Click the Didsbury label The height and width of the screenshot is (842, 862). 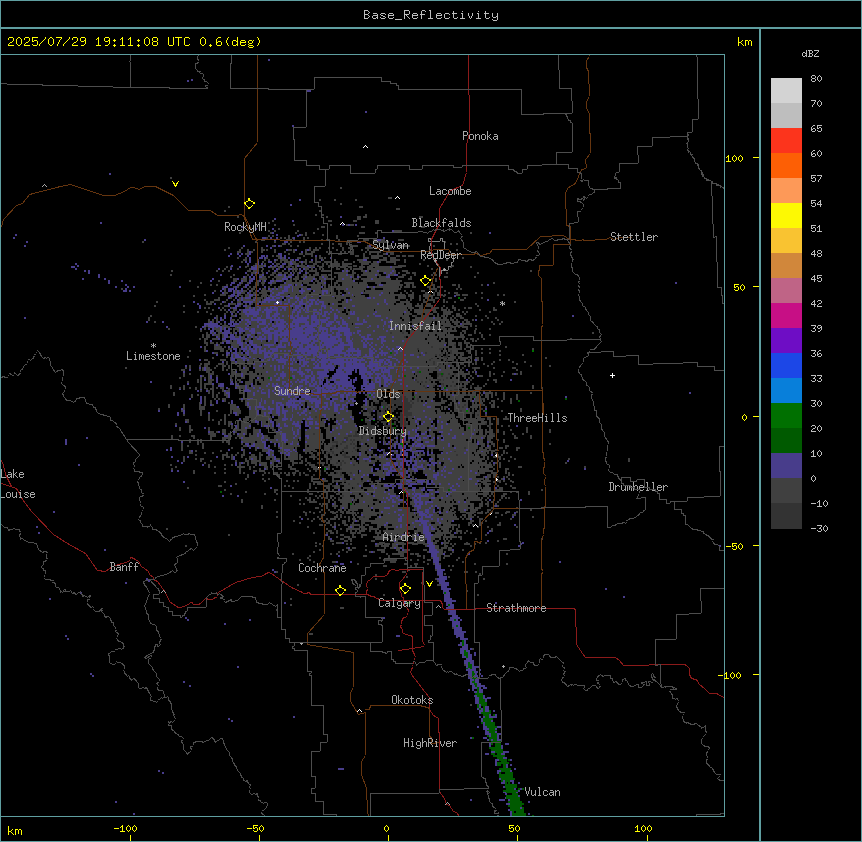click(x=383, y=431)
